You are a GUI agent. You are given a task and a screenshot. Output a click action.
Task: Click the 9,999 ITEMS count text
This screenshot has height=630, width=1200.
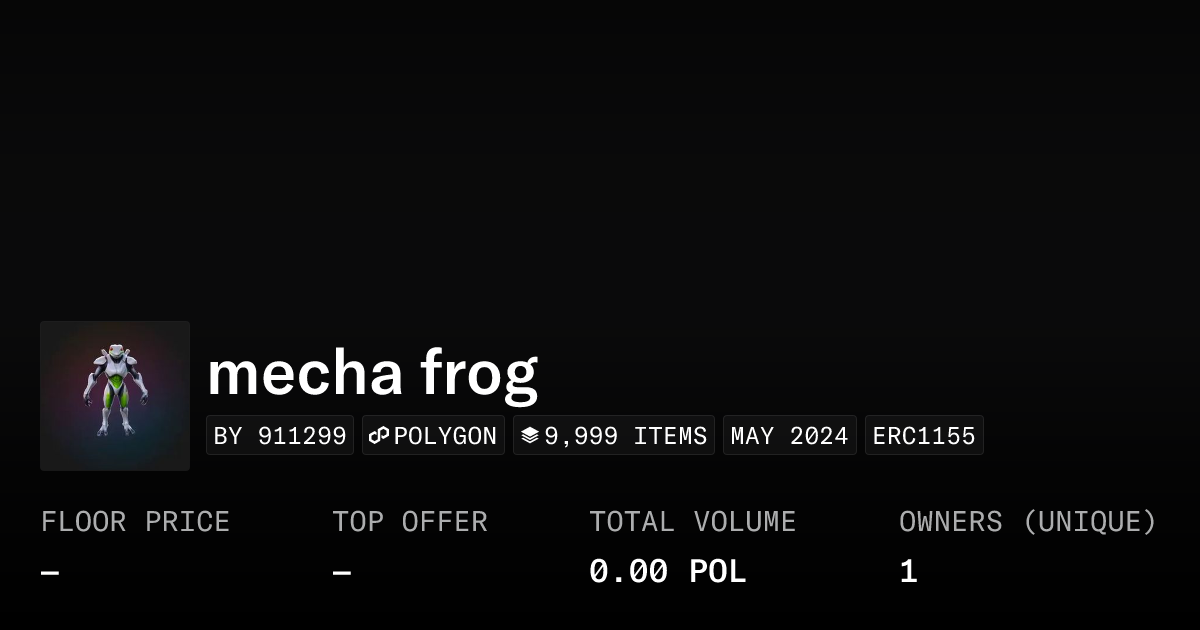click(625, 436)
